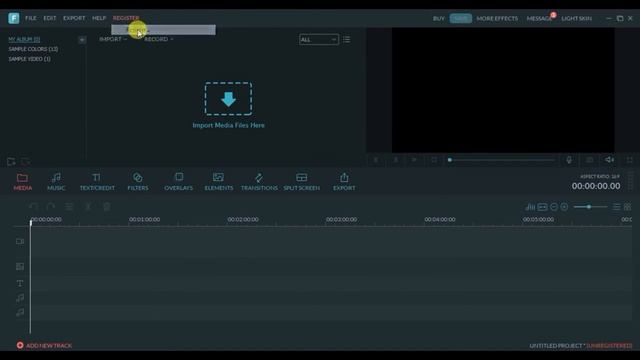Click the Filmora logo icon

point(13,18)
